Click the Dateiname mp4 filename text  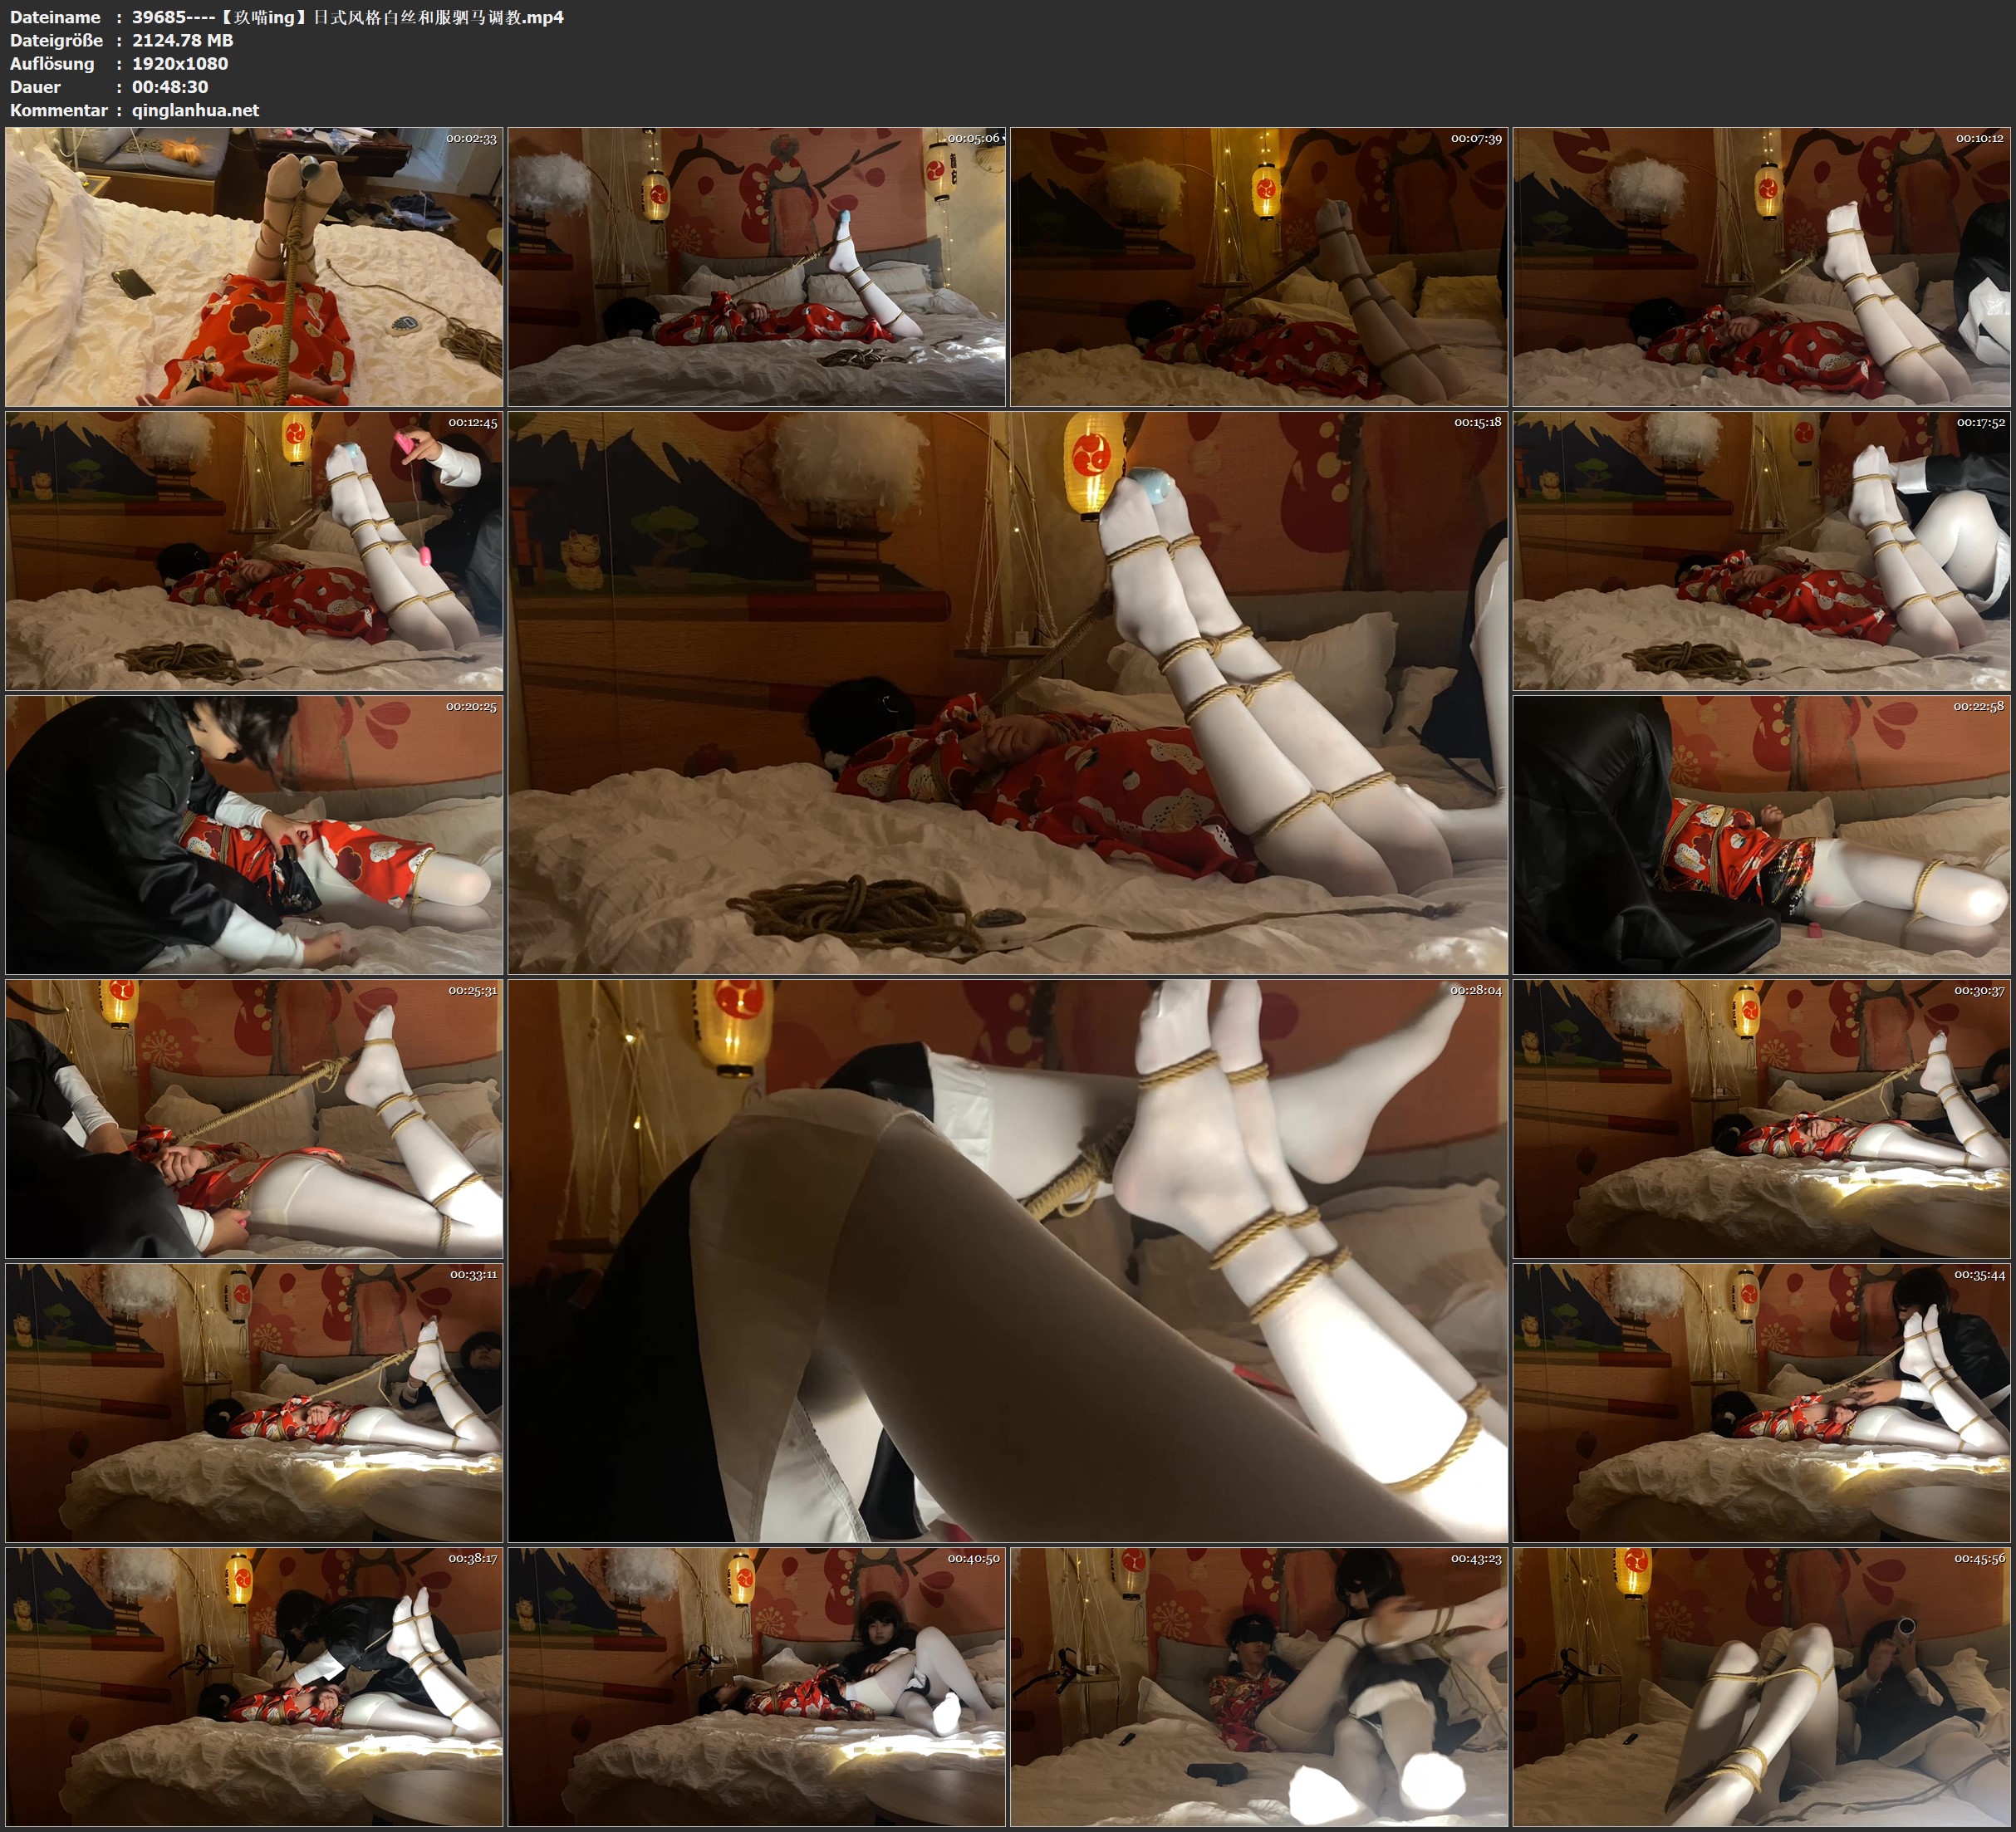click(x=347, y=17)
